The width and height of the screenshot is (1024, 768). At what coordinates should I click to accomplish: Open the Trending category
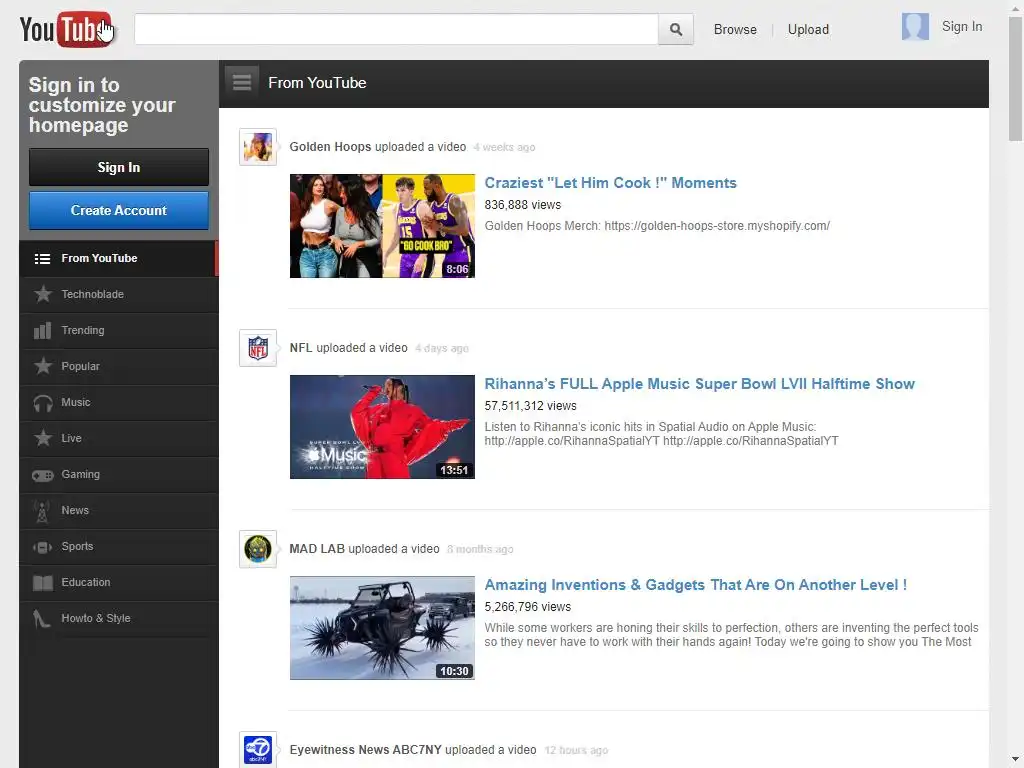point(119,330)
